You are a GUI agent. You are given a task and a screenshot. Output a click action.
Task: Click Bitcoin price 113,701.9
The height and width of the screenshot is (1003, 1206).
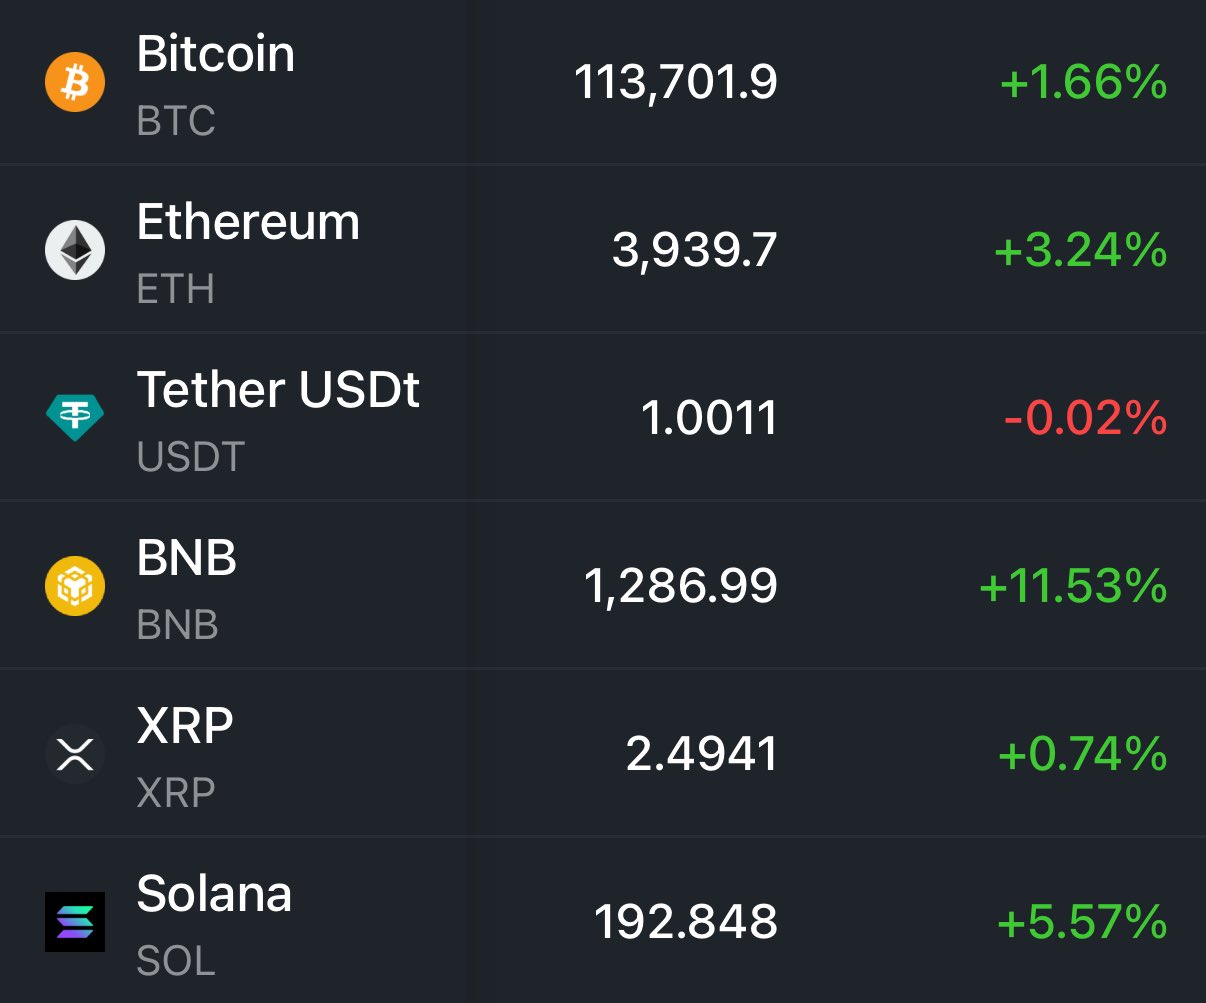point(676,82)
